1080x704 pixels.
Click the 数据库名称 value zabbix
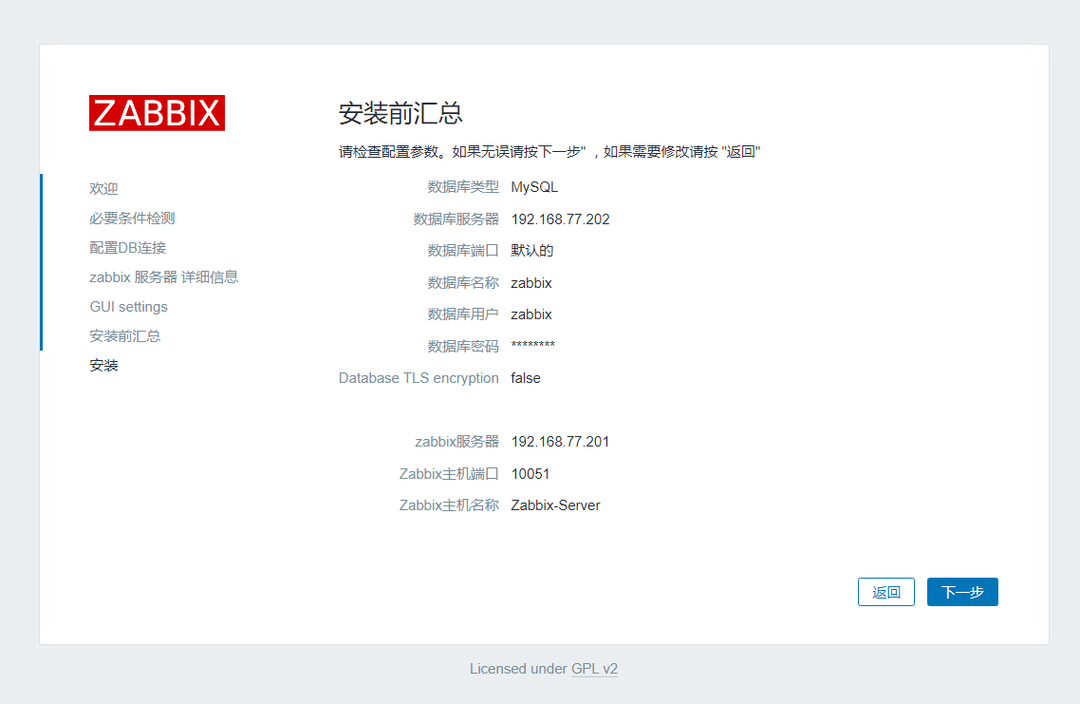(531, 283)
